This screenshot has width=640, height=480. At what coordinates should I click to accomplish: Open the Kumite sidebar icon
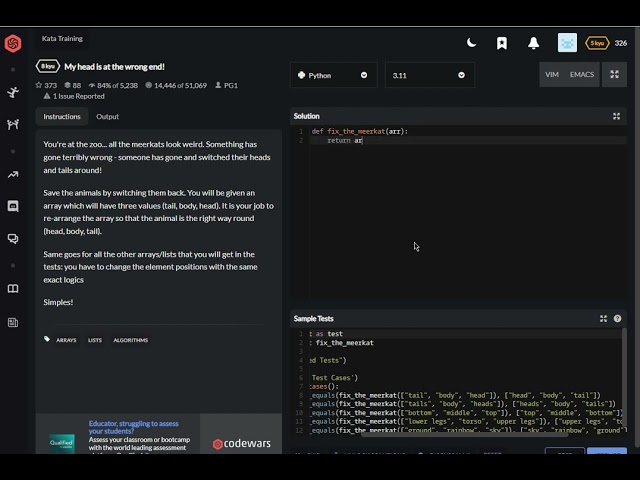(x=13, y=124)
